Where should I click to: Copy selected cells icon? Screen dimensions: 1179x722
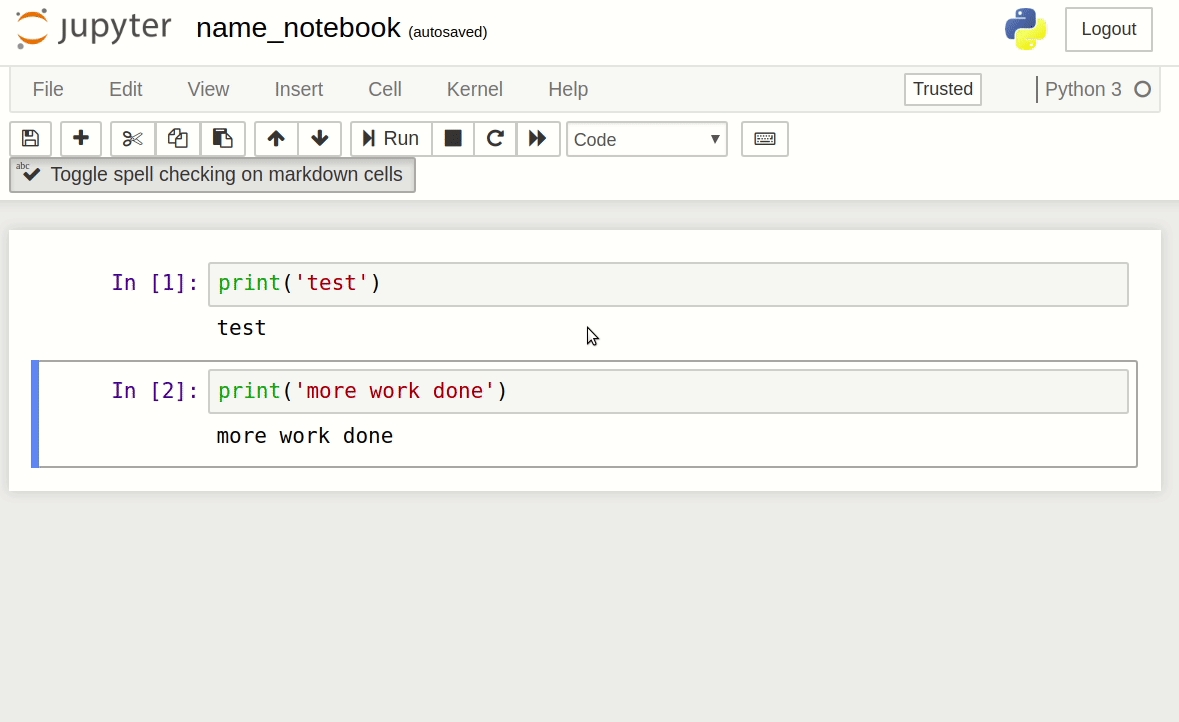click(178, 139)
